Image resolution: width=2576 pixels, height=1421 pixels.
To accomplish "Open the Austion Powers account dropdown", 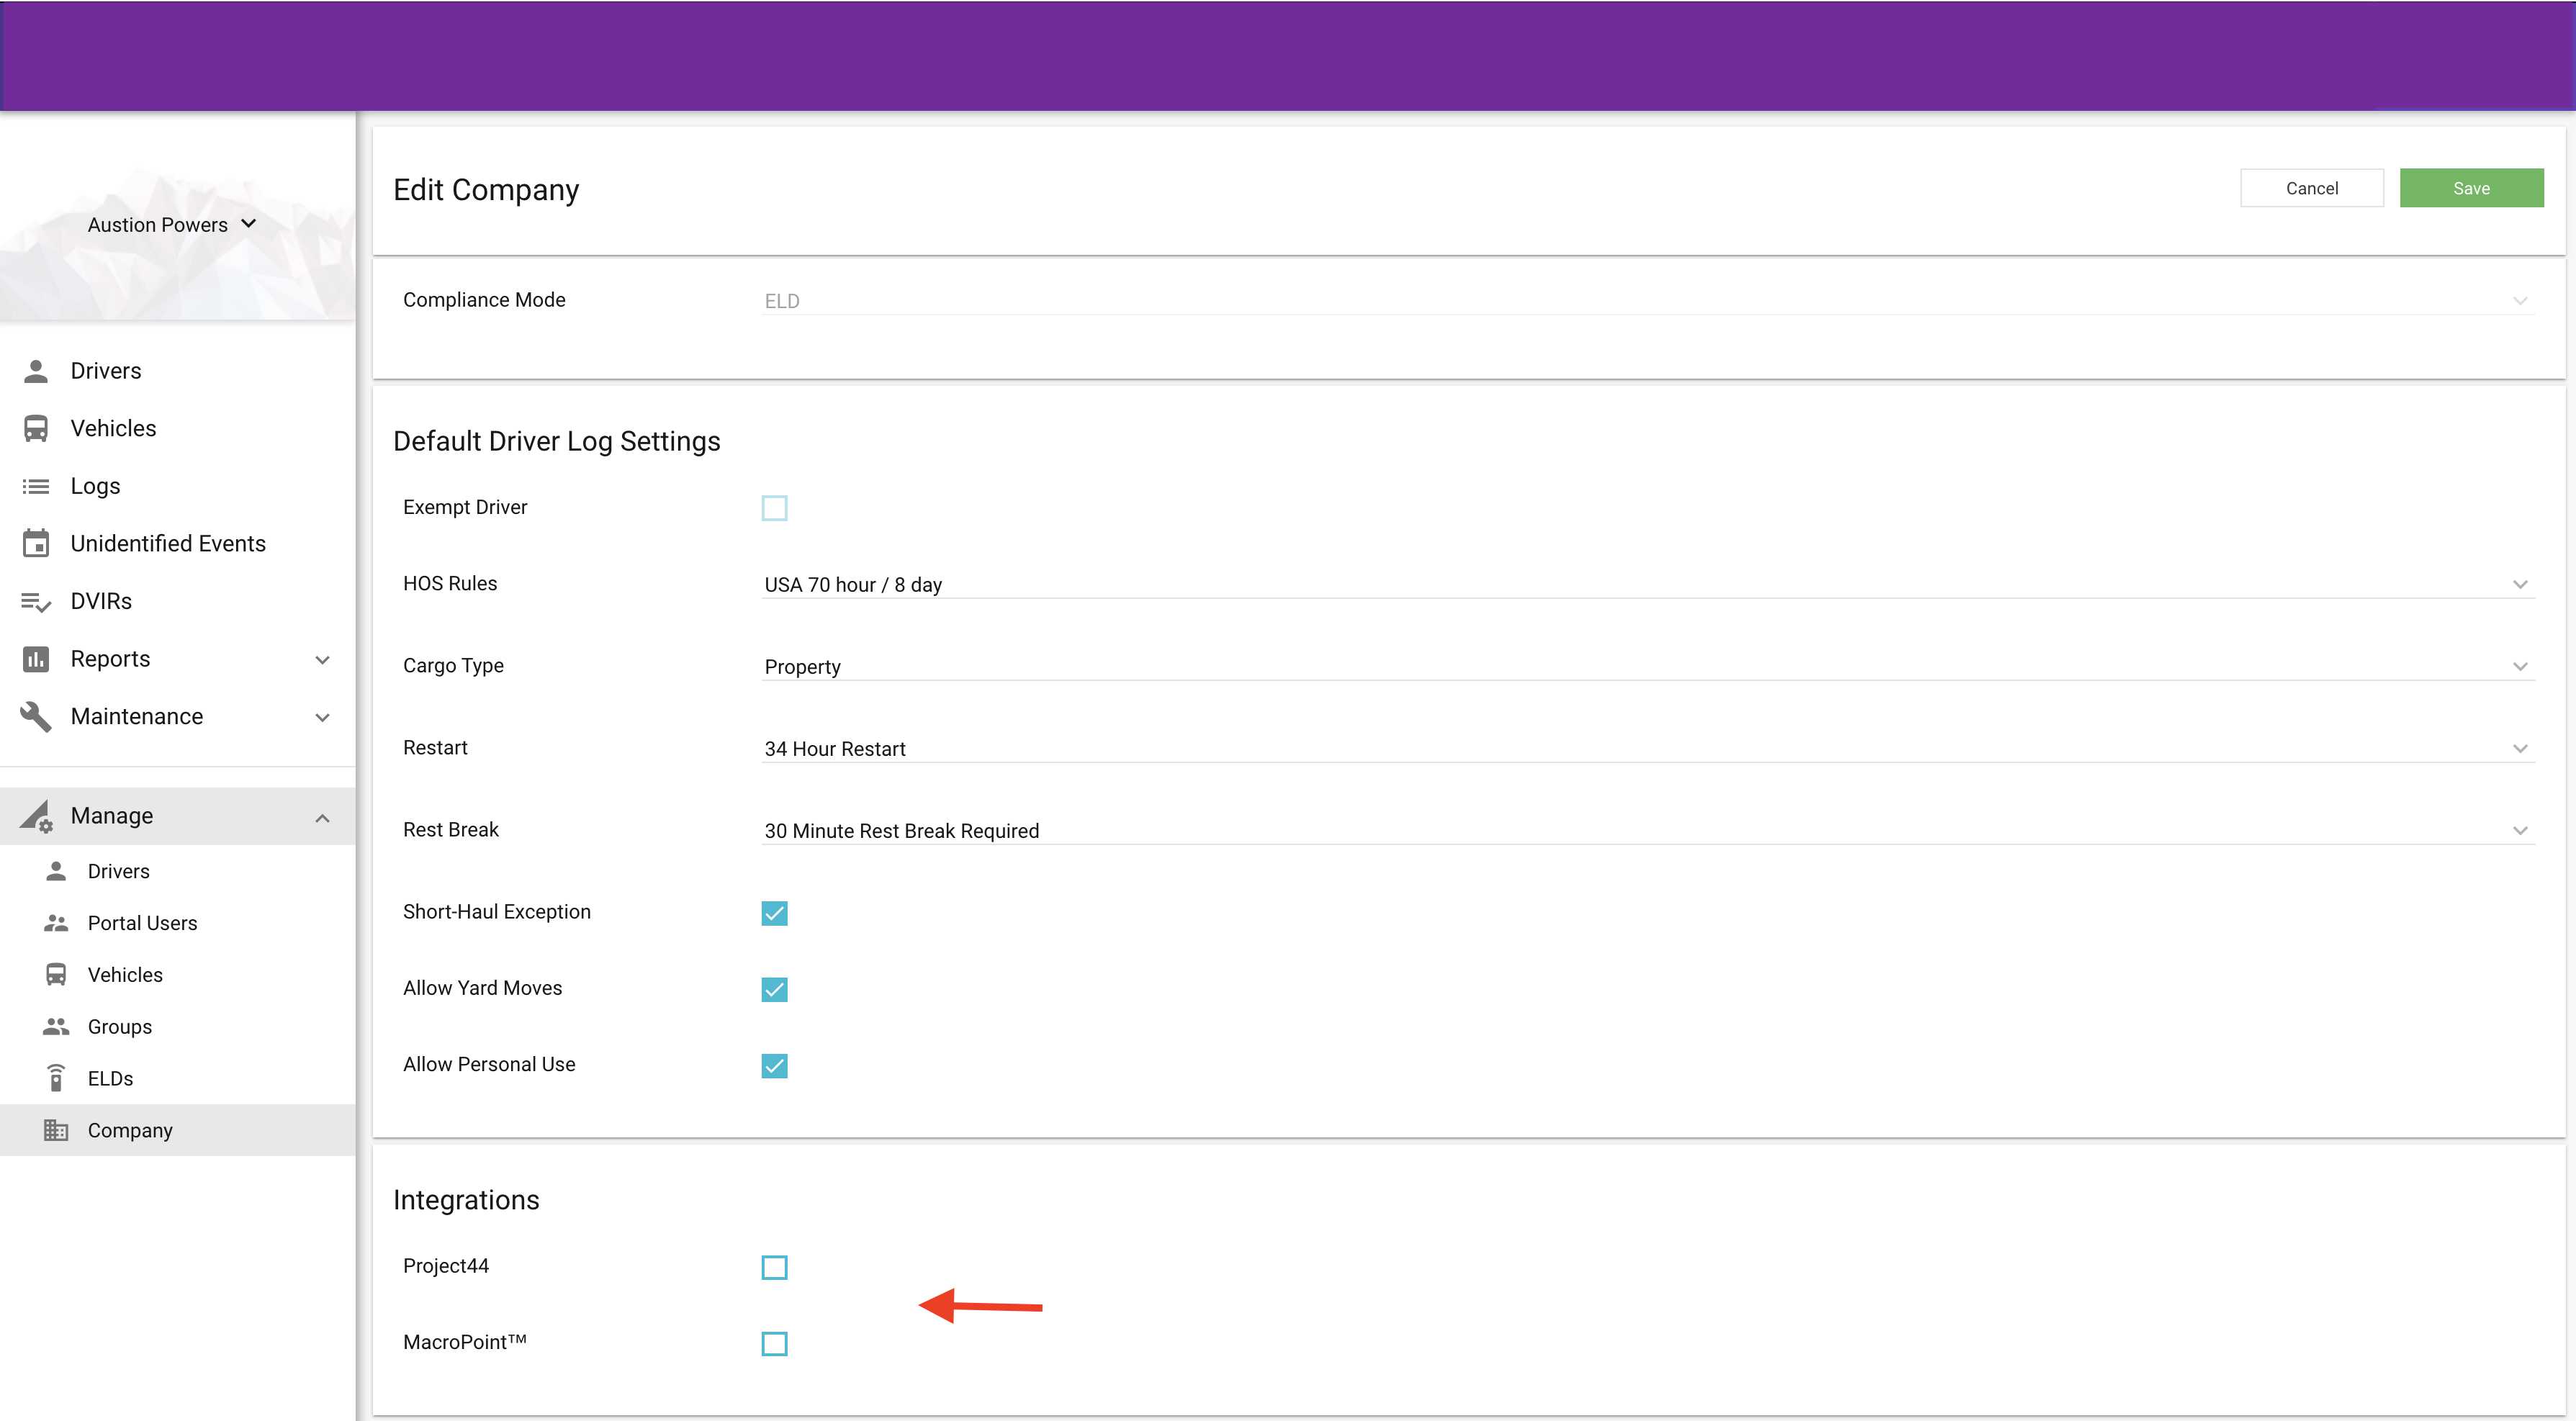I will [172, 225].
